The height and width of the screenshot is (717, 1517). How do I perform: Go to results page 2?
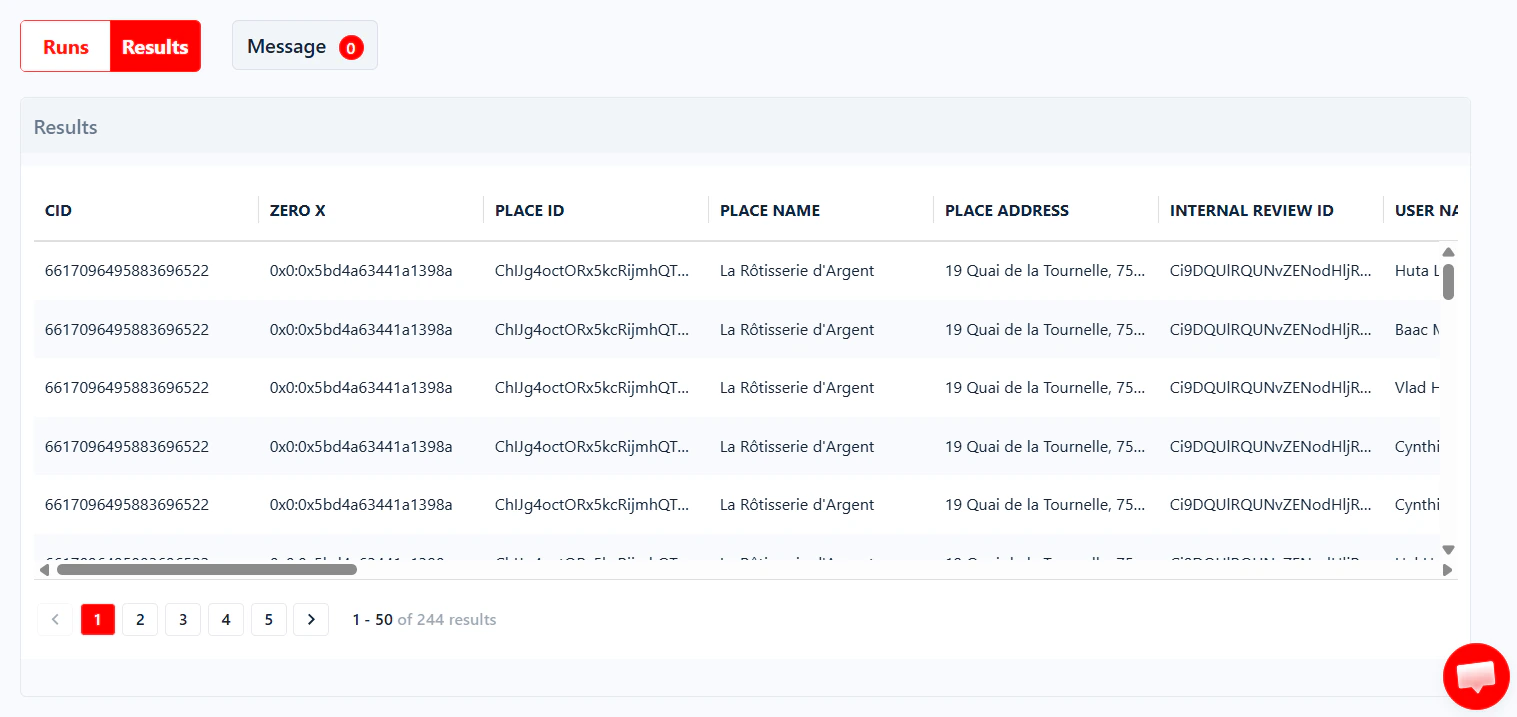140,620
